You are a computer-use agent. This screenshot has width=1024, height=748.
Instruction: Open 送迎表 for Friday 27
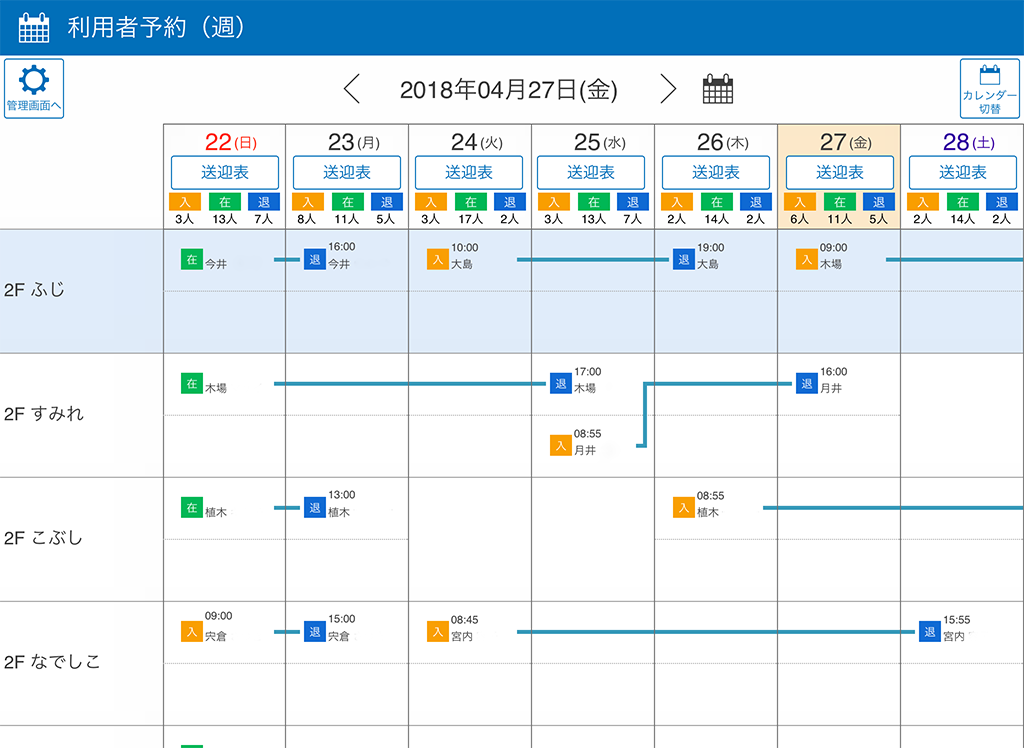click(x=839, y=172)
